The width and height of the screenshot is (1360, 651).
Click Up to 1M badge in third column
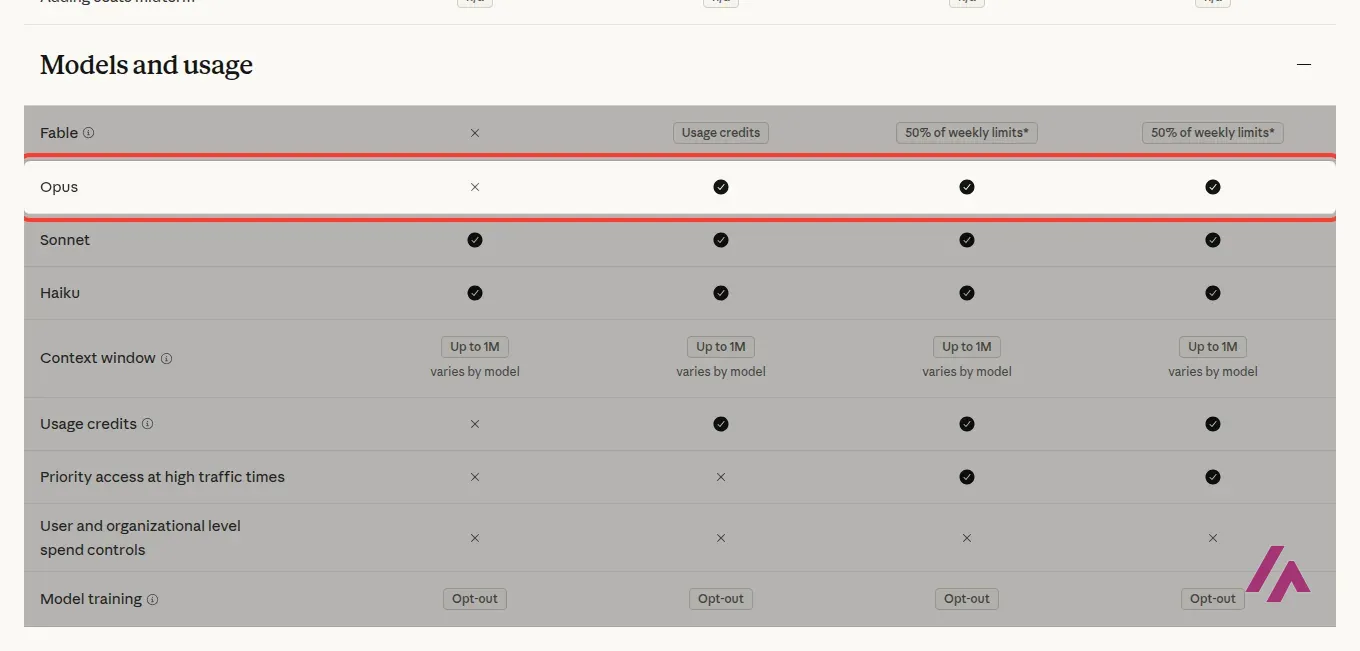967,347
